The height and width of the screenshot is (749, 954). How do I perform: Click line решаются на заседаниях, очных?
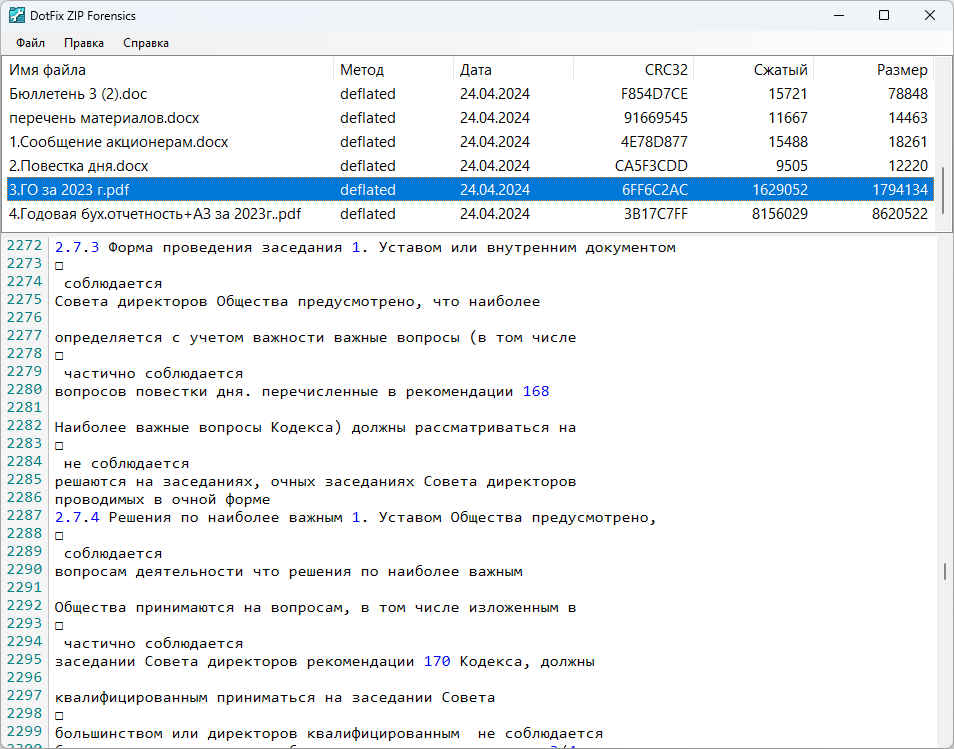[x=315, y=482]
